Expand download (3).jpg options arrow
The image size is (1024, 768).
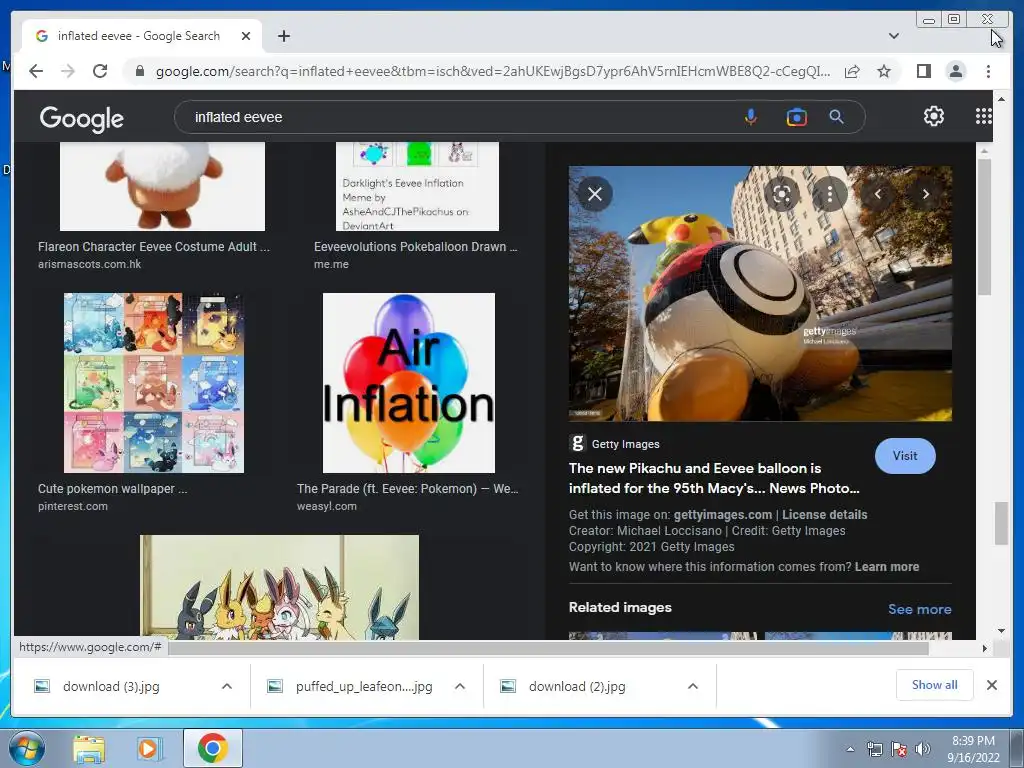(227, 686)
